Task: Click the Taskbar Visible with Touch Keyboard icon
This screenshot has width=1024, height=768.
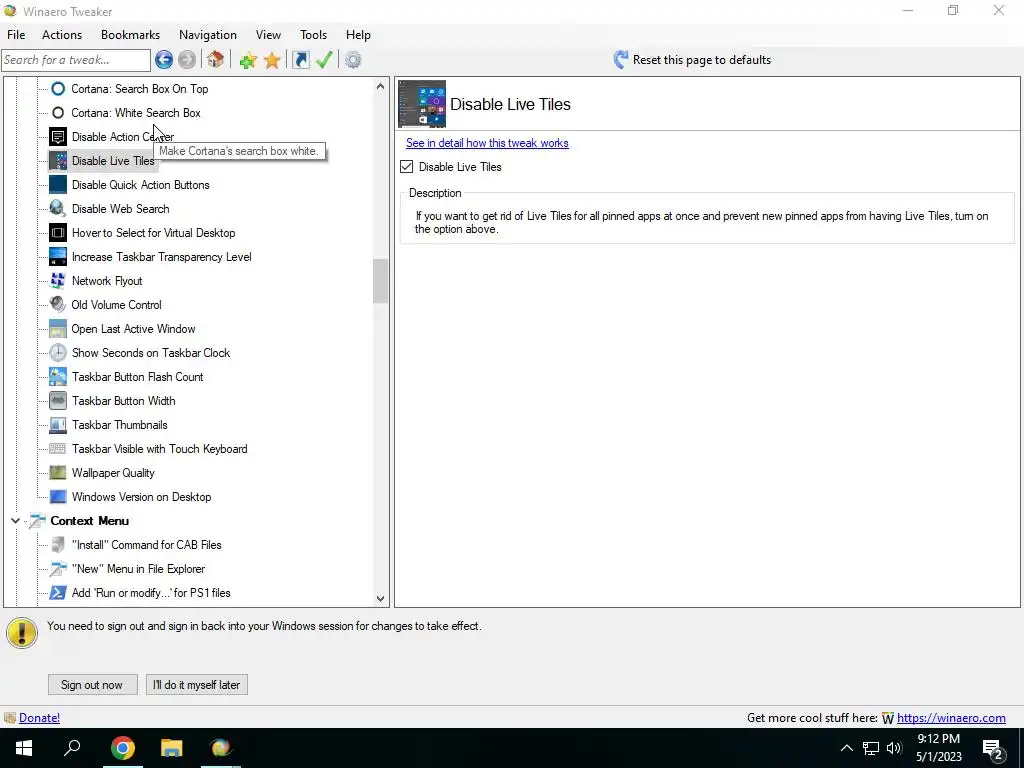Action: pos(58,449)
